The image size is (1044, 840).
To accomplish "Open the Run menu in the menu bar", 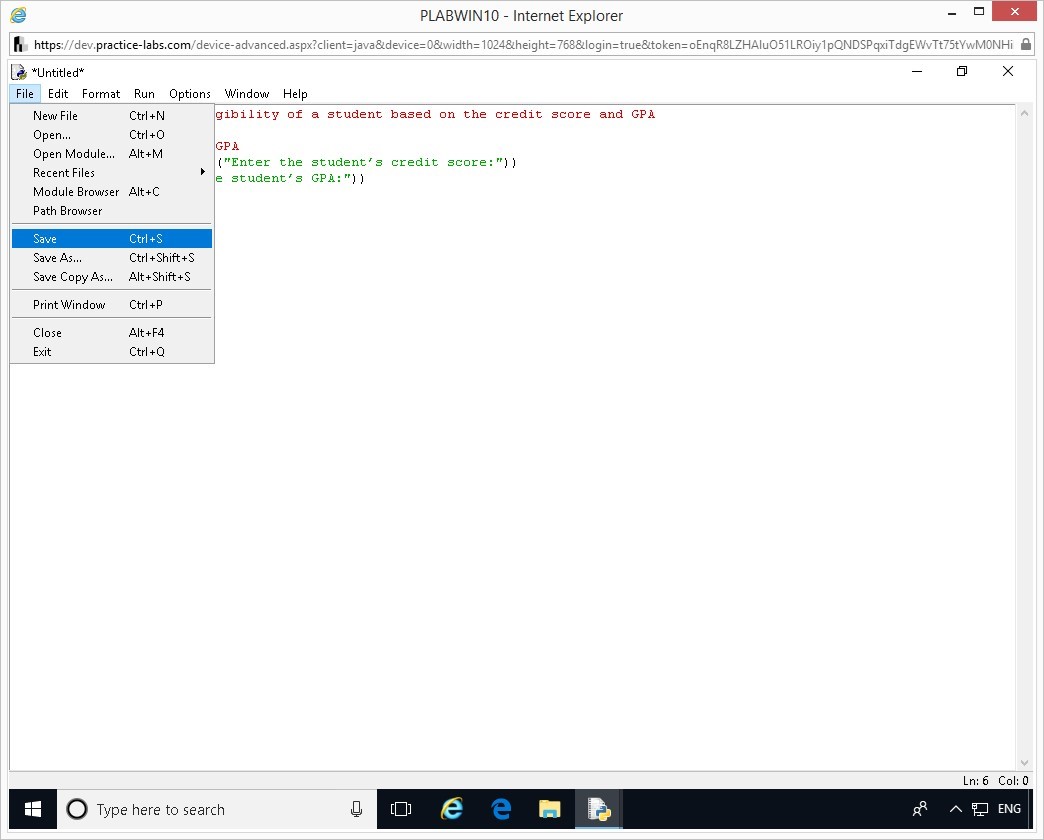I will pyautogui.click(x=144, y=94).
